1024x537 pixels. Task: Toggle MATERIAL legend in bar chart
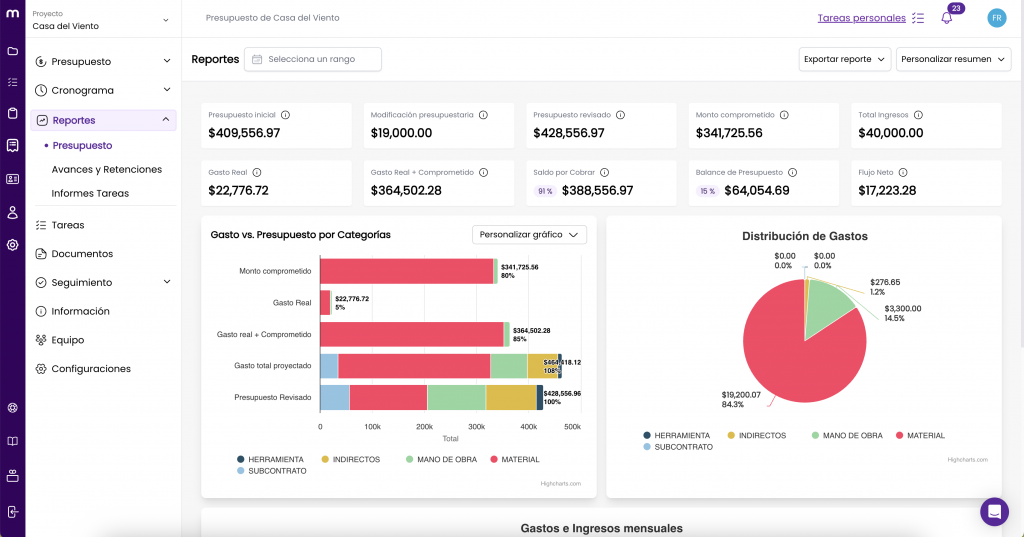(x=515, y=460)
